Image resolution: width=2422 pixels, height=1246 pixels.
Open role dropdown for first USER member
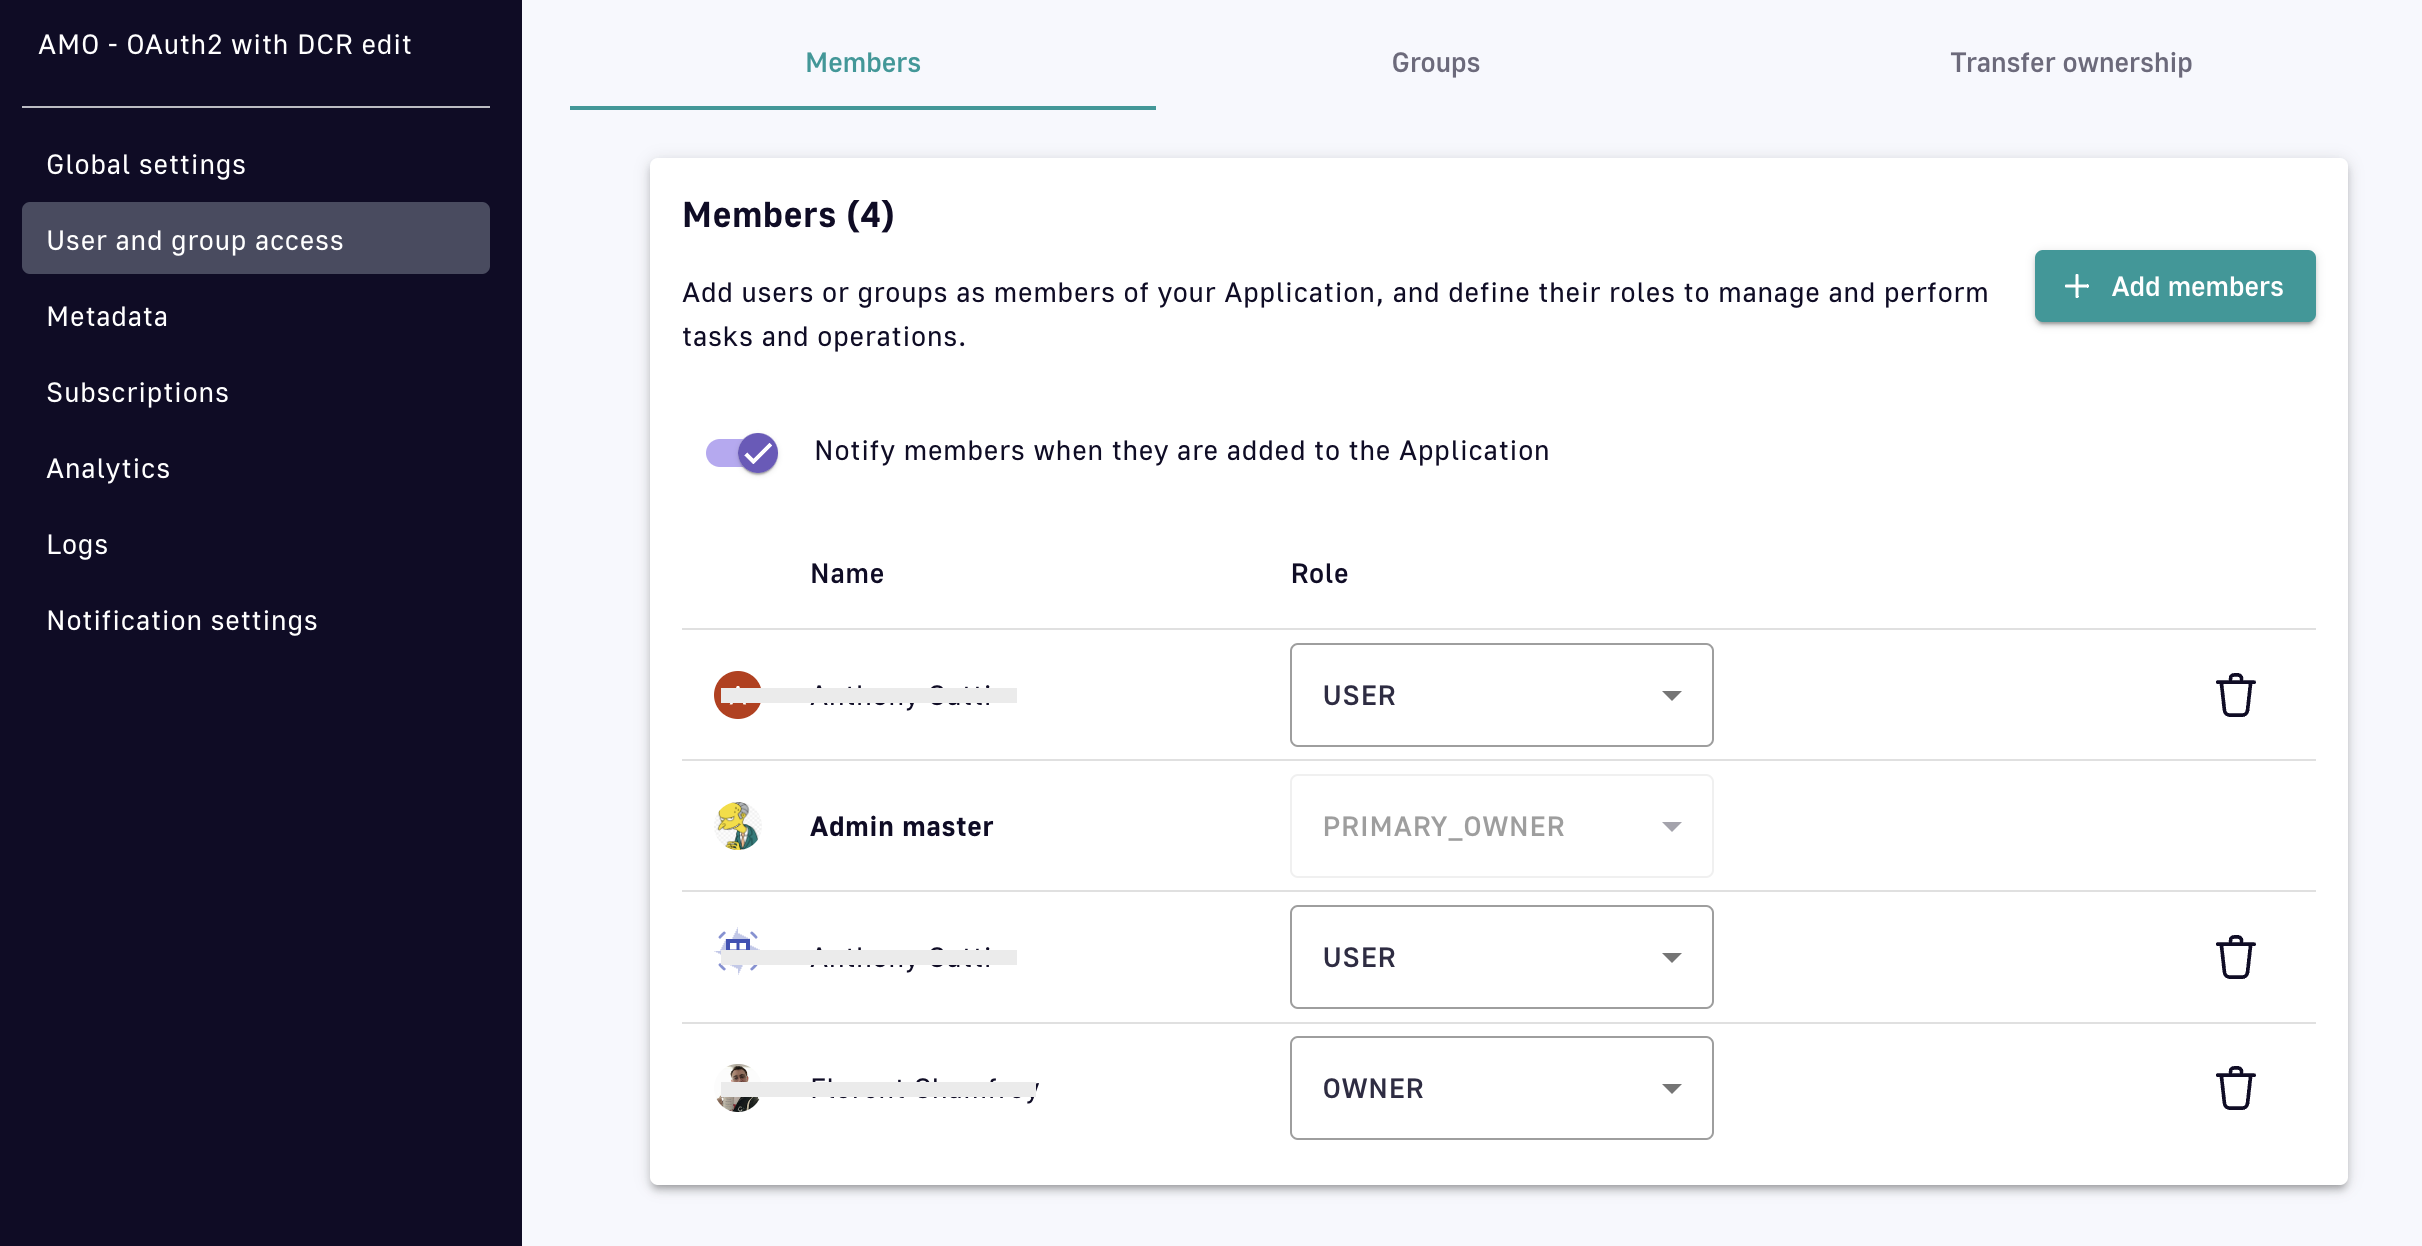pos(1501,695)
